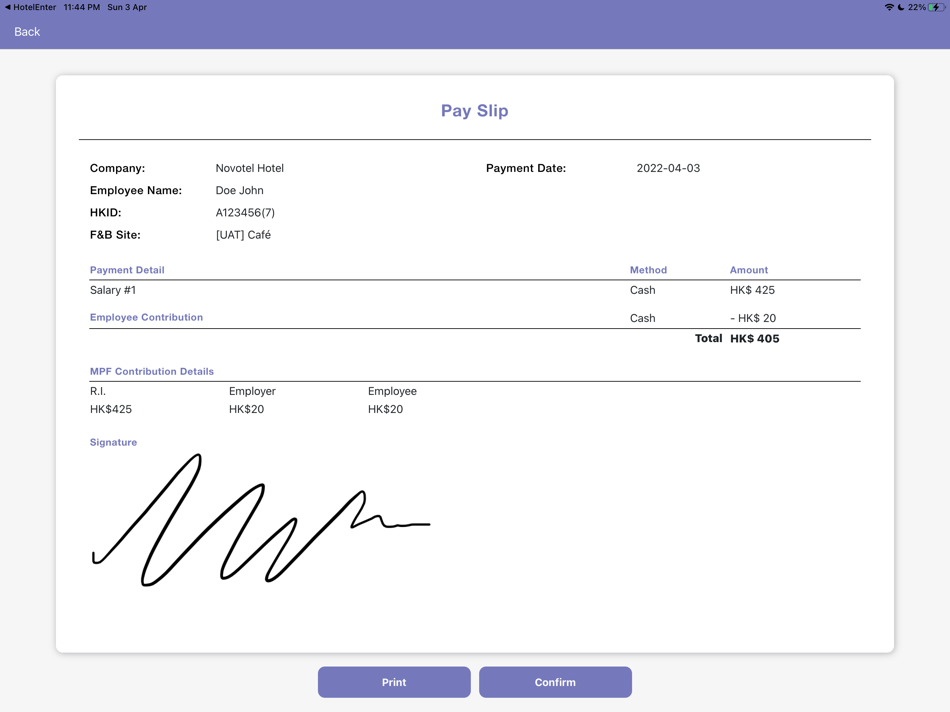Tap the Do Not Disturb moon icon
The height and width of the screenshot is (712, 950).
point(901,7)
